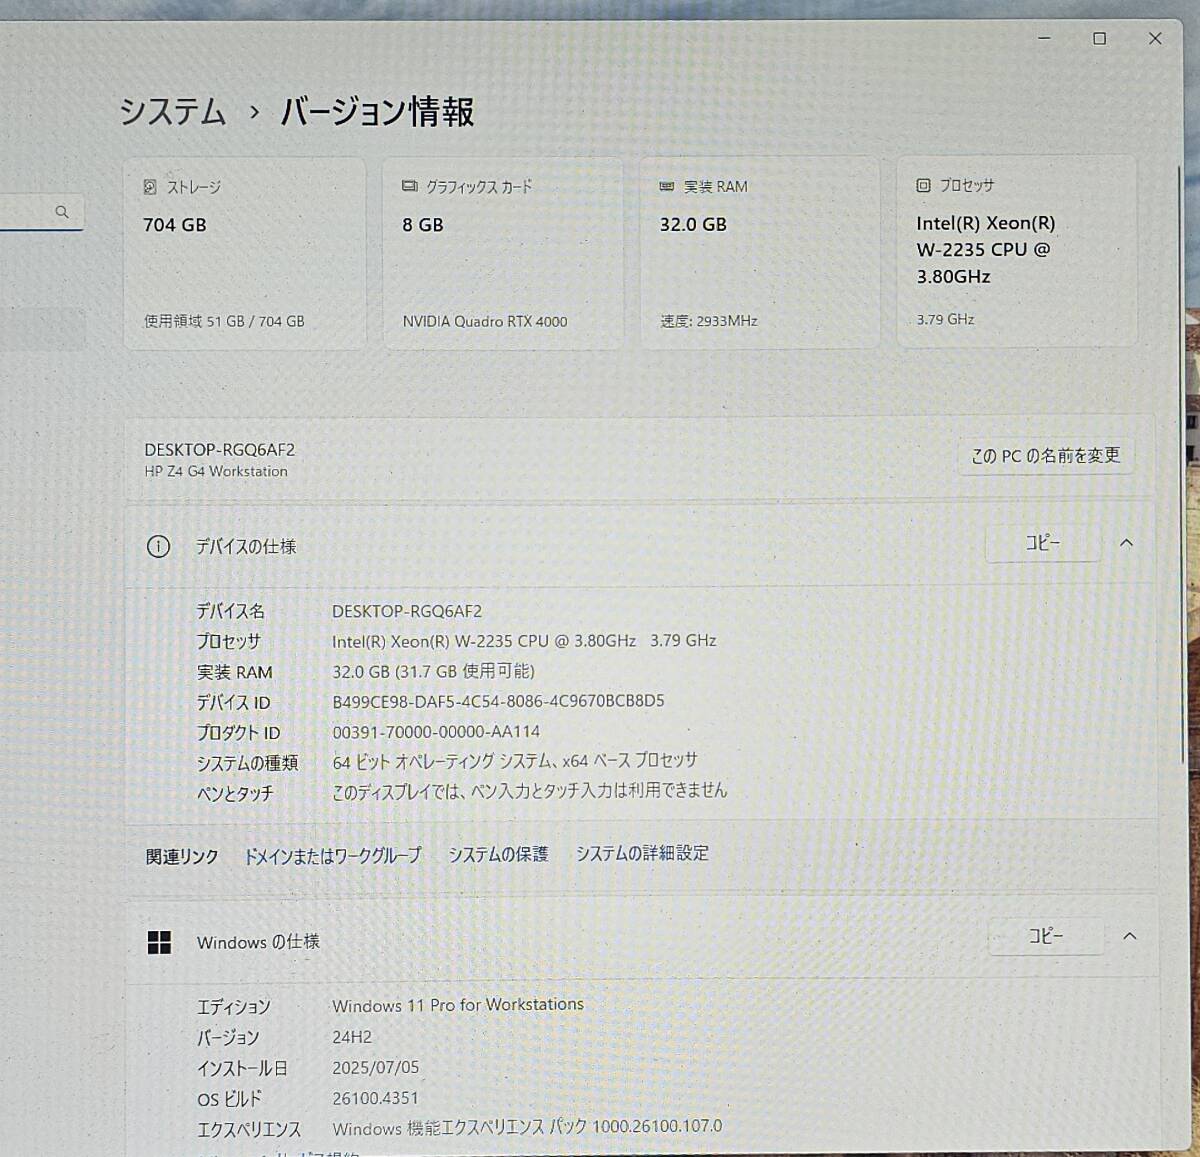Select デバイス ID value B499CE98-DAF5-4C54
Screen dimensions: 1200x1157
point(498,701)
